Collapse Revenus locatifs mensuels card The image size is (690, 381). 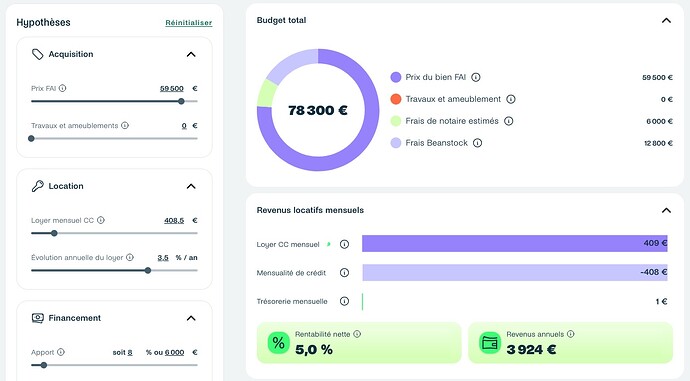(x=666, y=210)
